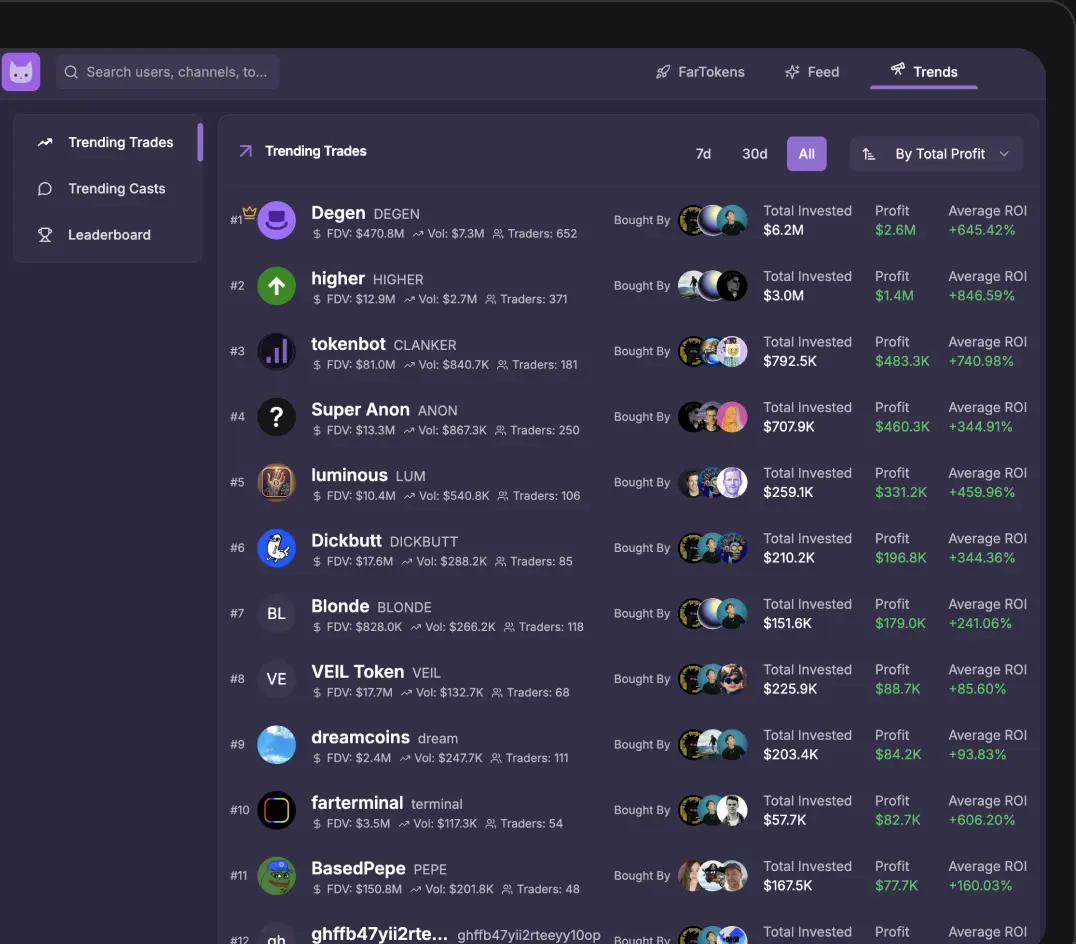This screenshot has width=1076, height=944.
Task: Open Trending Trades in sidebar
Action: [106, 143]
